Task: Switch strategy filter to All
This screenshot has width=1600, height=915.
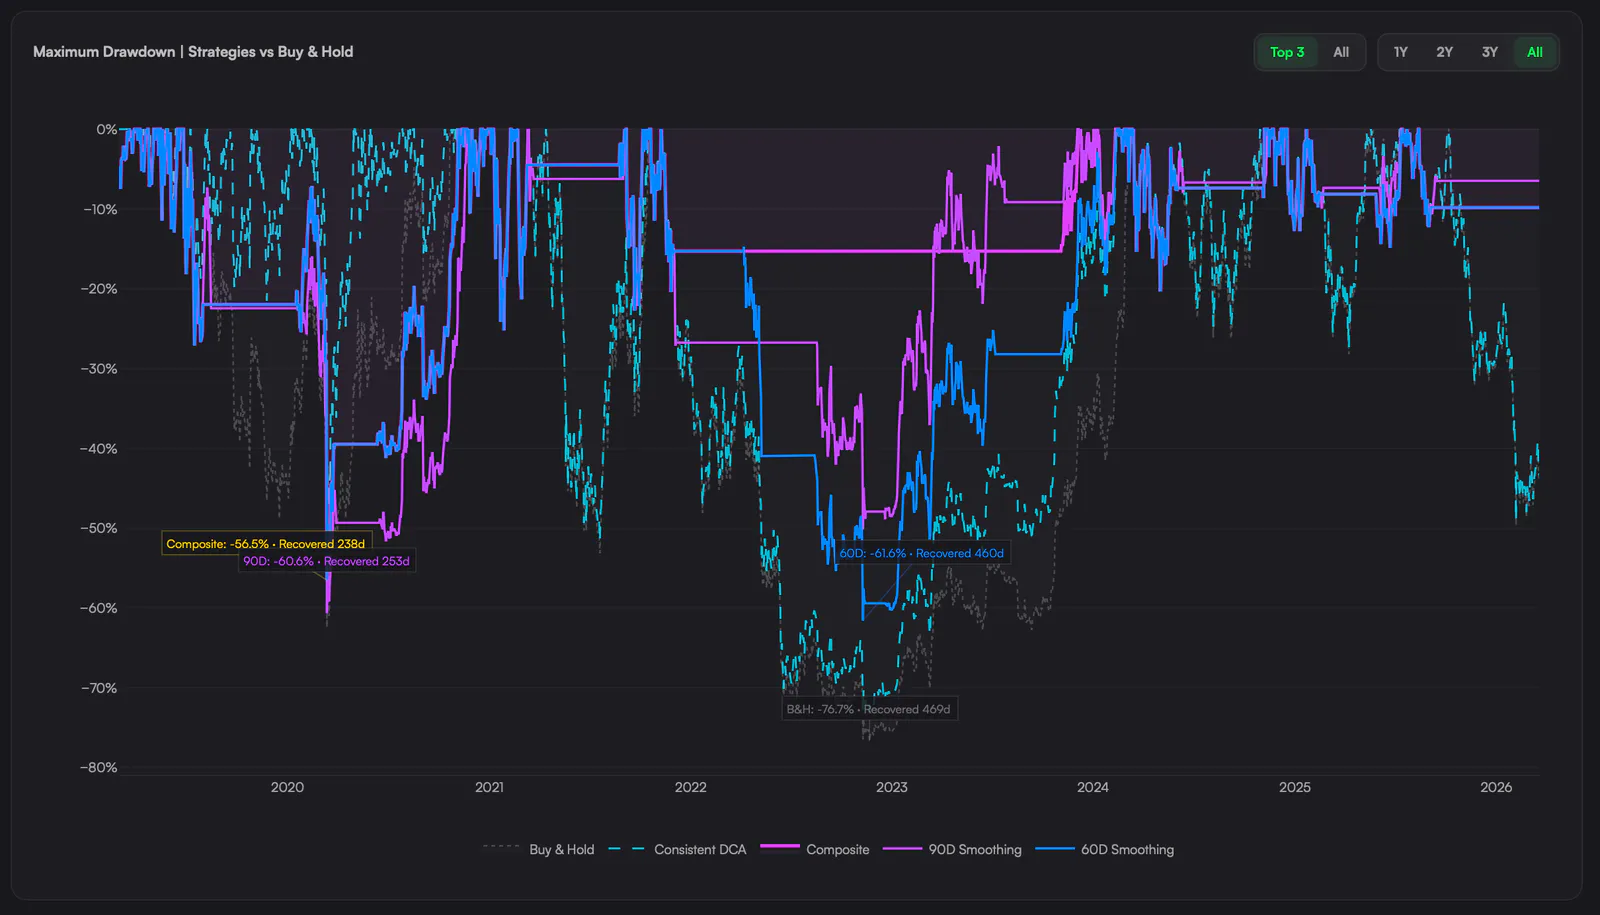Action: tap(1341, 52)
